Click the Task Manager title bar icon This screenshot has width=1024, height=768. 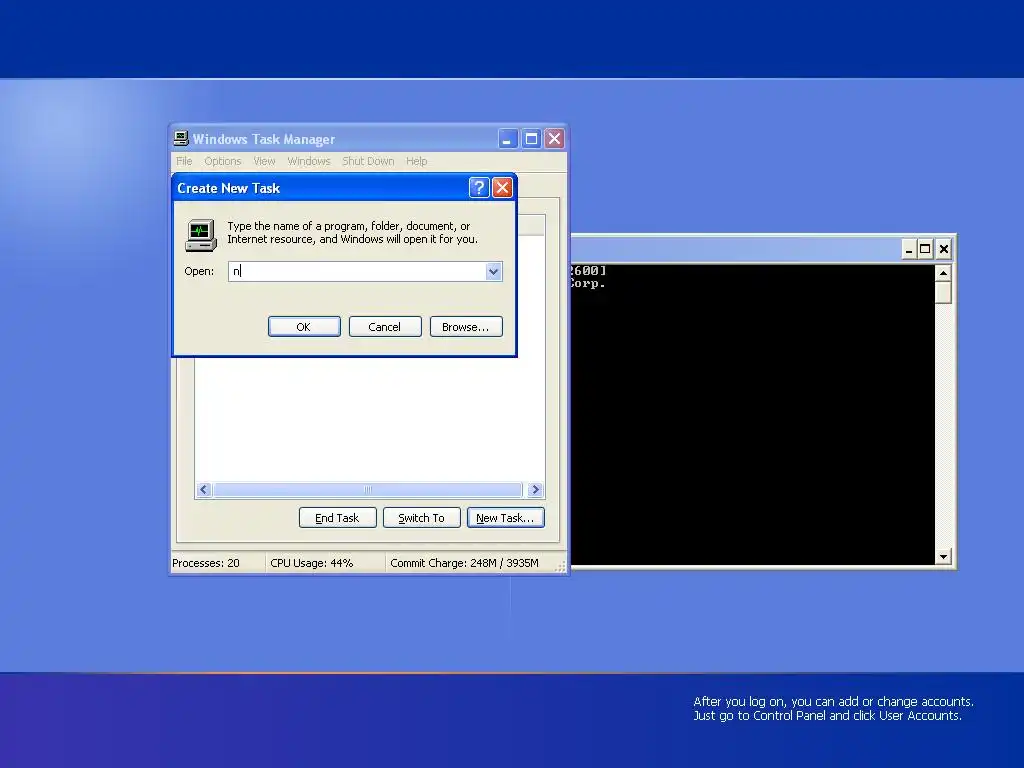tap(181, 138)
